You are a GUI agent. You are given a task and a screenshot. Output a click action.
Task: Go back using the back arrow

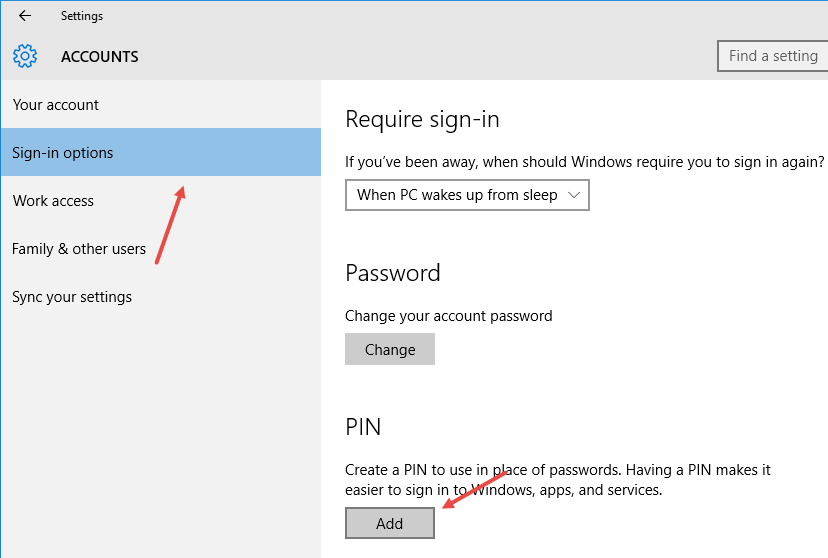(25, 16)
